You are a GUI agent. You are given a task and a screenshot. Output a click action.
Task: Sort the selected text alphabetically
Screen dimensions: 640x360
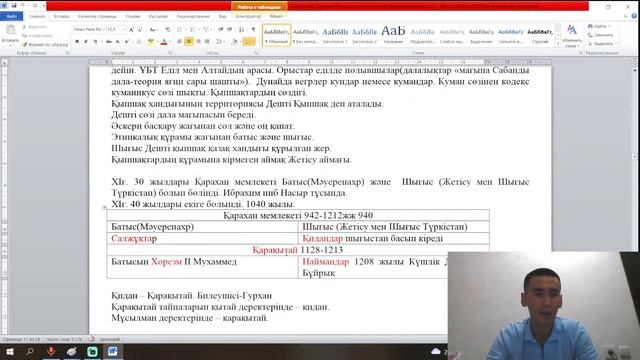[242, 29]
